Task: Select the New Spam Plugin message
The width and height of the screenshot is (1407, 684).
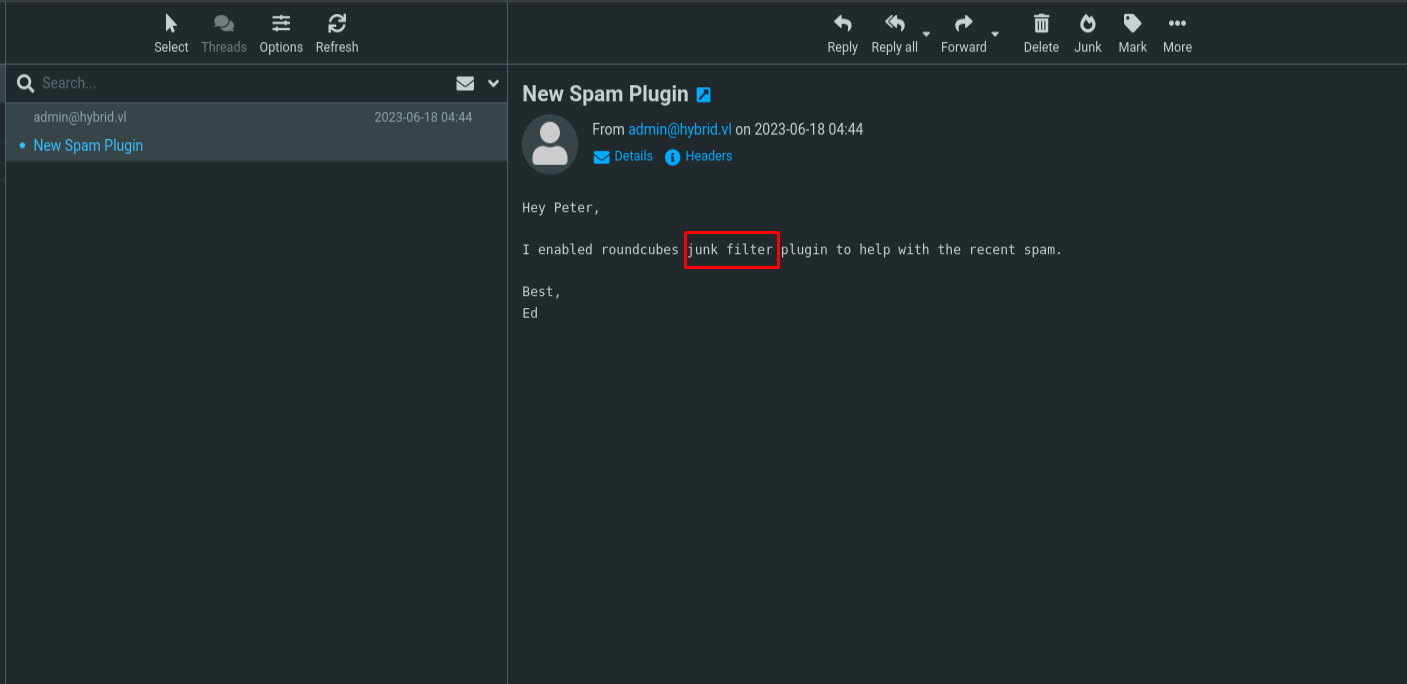Action: click(x=257, y=132)
